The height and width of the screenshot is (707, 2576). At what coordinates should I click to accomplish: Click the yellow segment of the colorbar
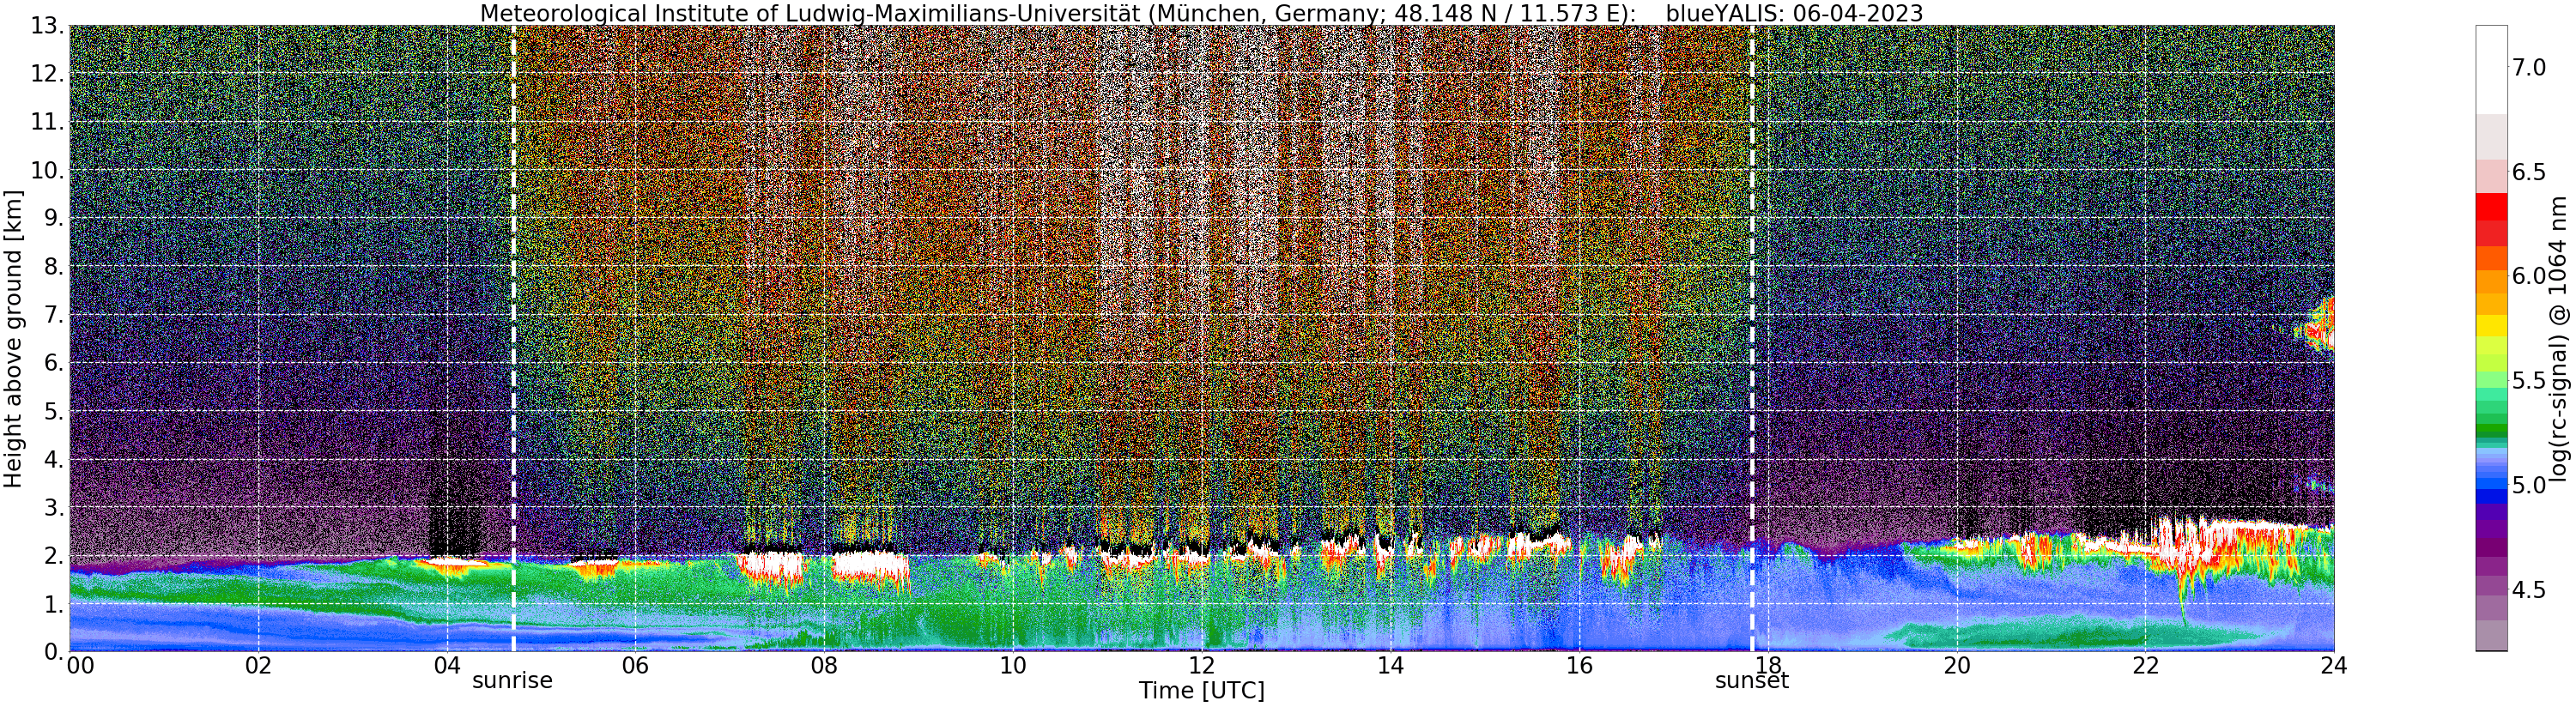[x=2491, y=325]
